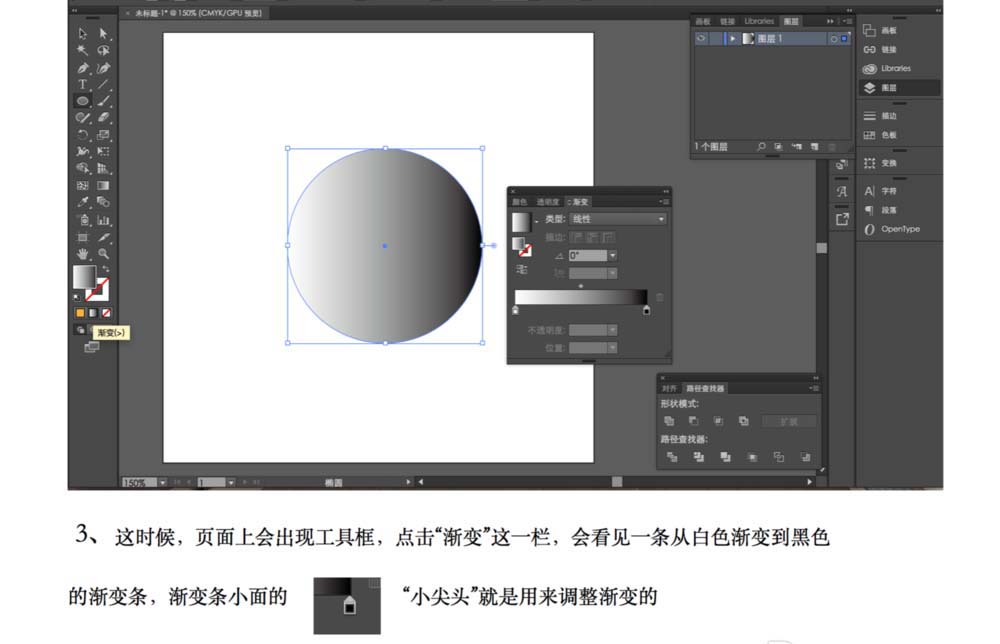This screenshot has height=644, width=1000.
Task: Select the black gradient stop
Action: [x=647, y=311]
